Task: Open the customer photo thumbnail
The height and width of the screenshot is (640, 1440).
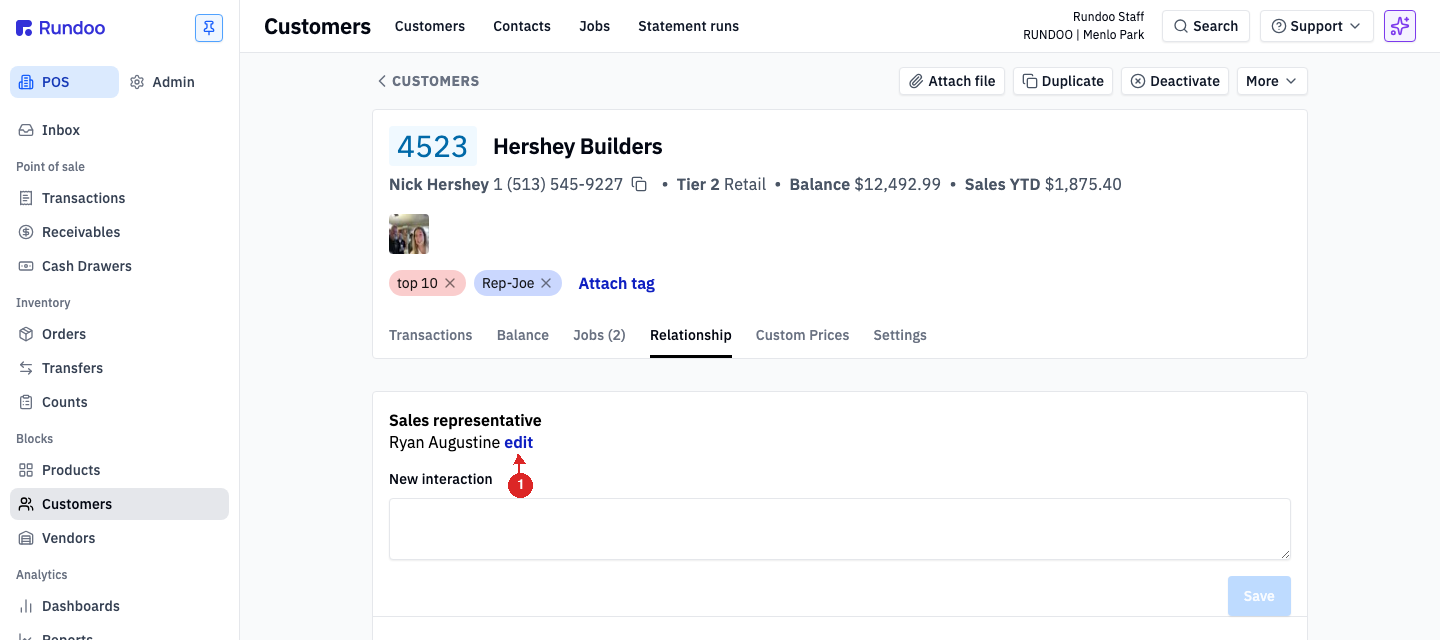Action: tap(409, 234)
